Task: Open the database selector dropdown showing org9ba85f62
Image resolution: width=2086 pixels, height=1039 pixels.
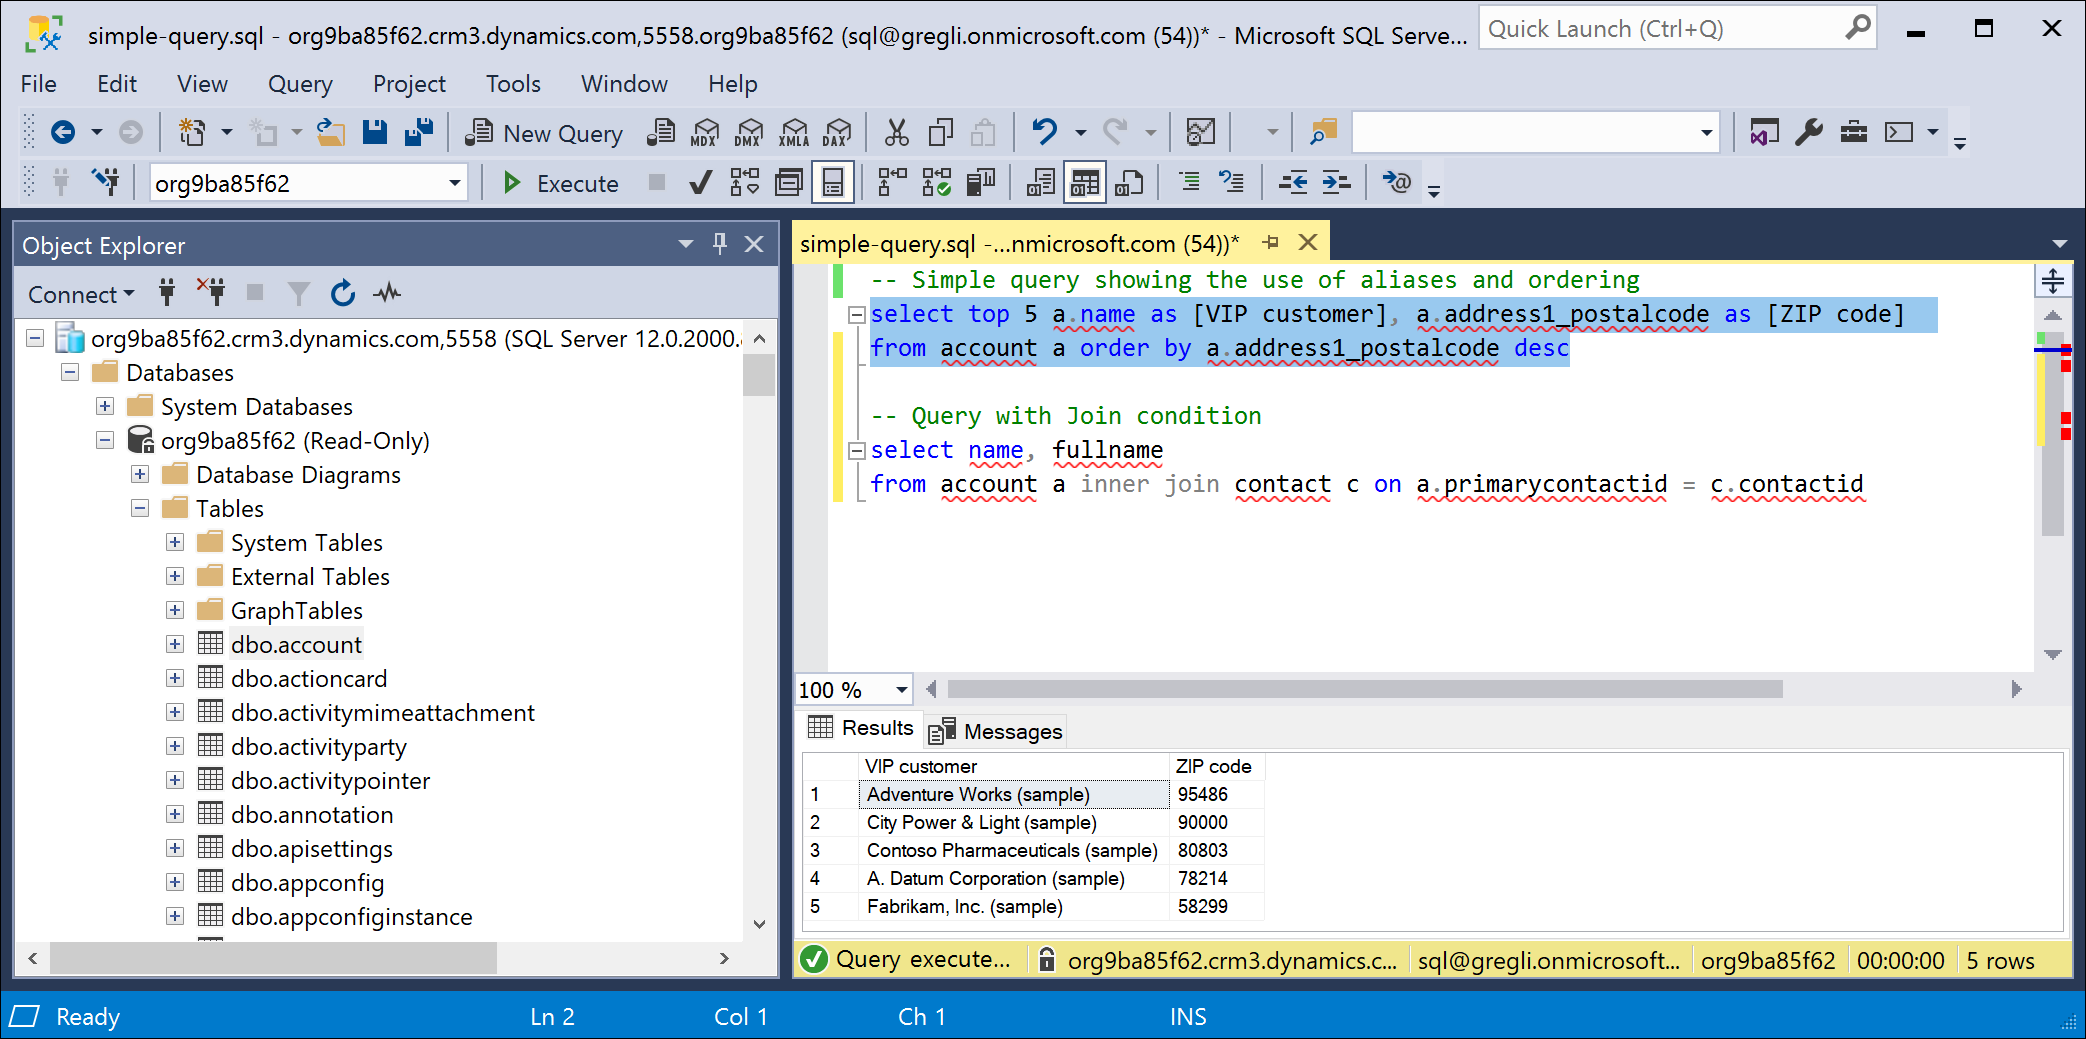Action: pyautogui.click(x=455, y=182)
